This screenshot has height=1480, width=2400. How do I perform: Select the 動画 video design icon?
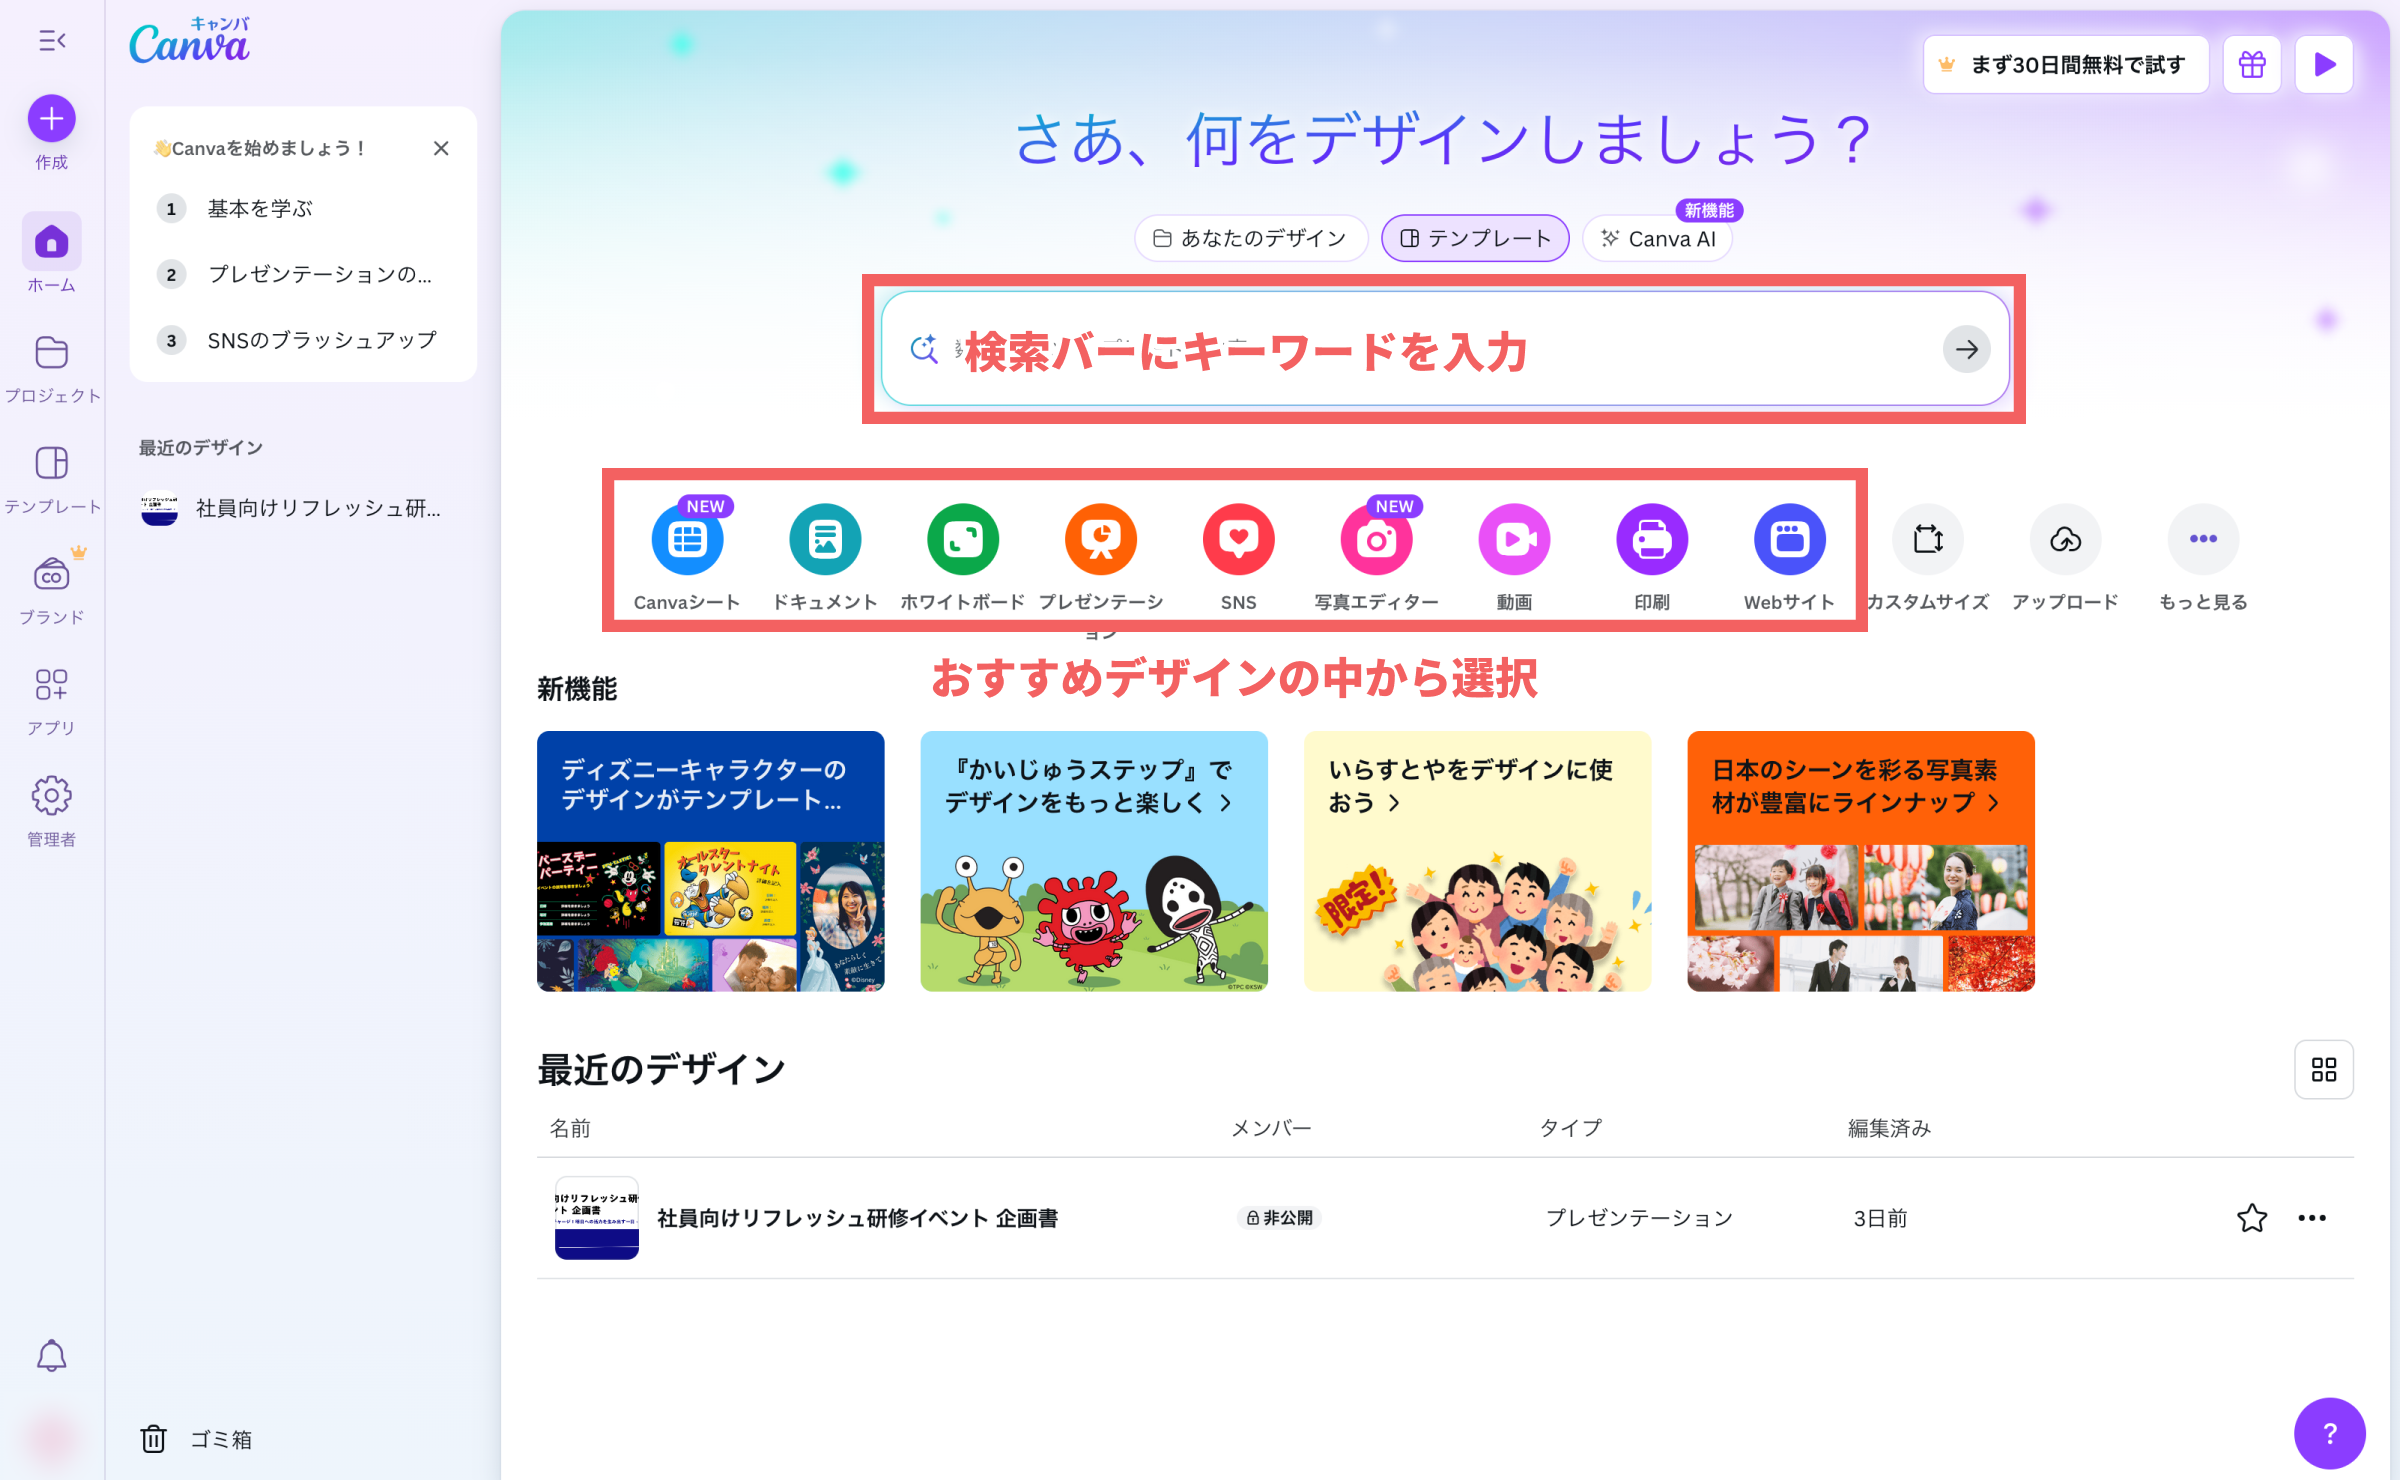pos(1515,539)
